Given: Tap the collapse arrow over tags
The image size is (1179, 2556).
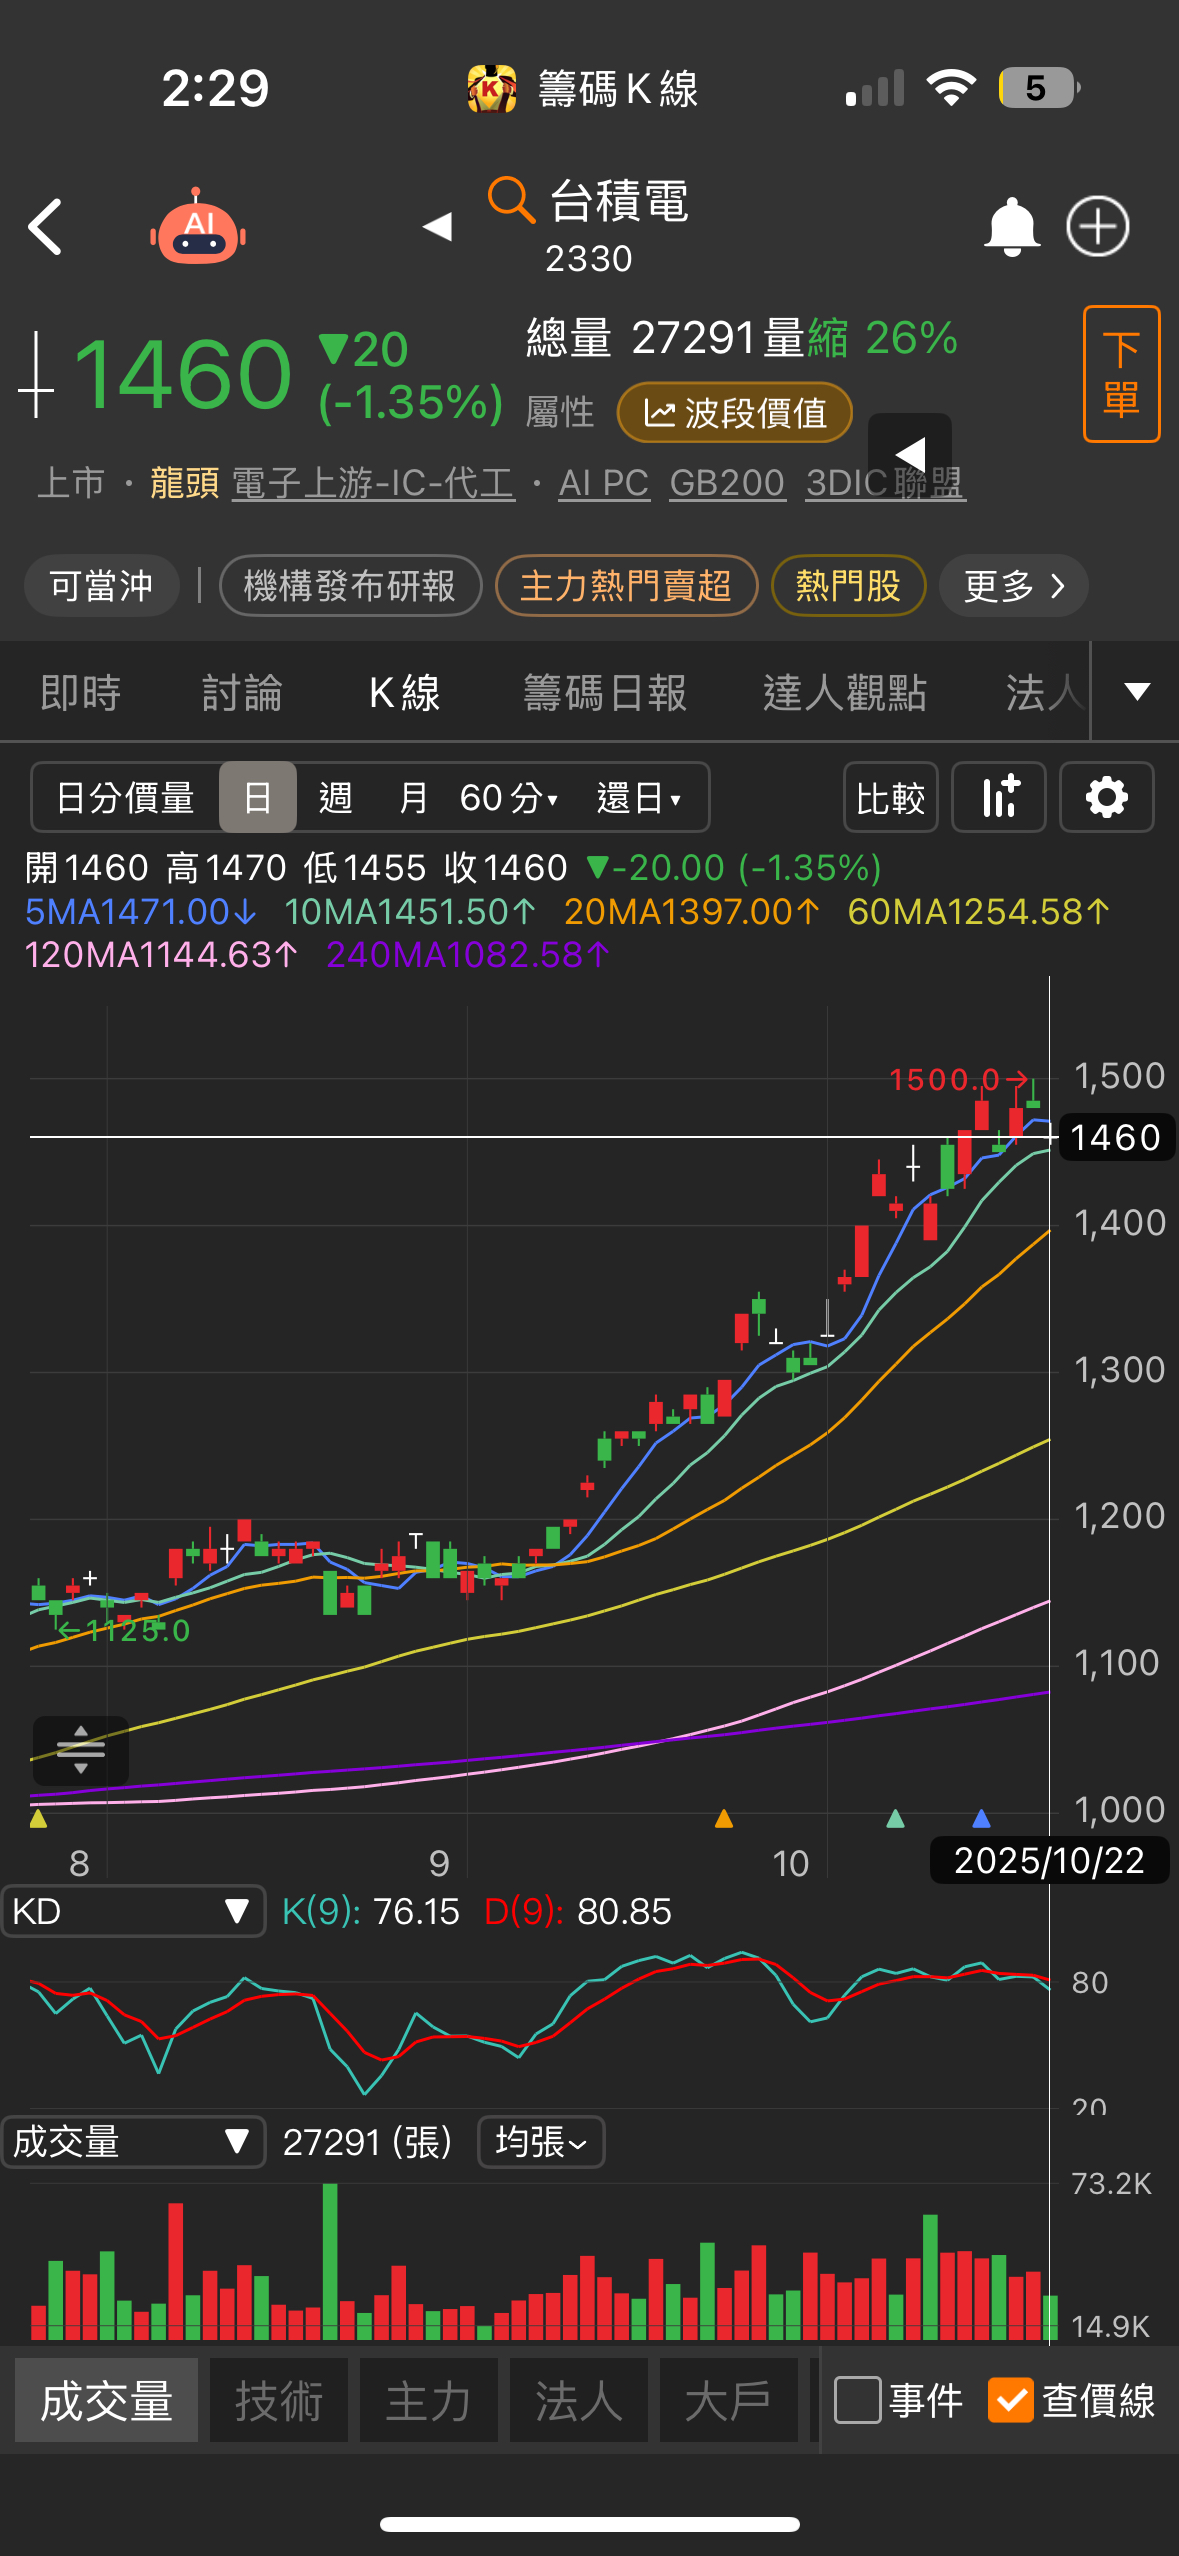Looking at the screenshot, I should coord(910,453).
